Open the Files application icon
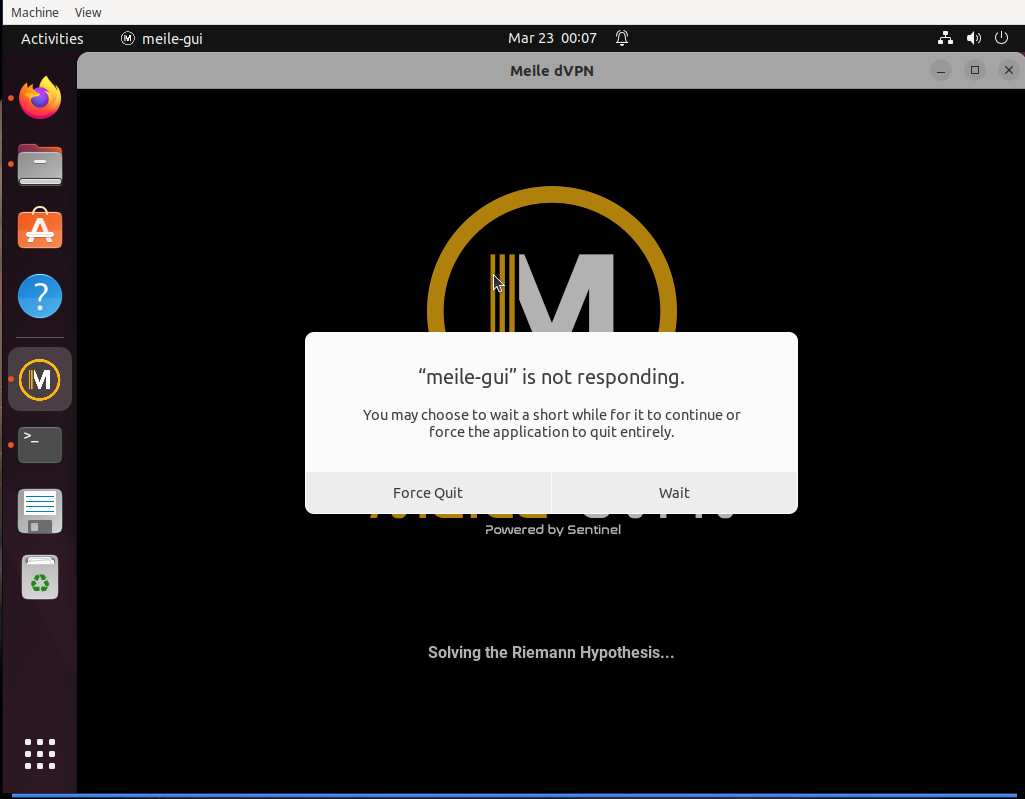Screen dimensions: 1025x799 coord(39,164)
